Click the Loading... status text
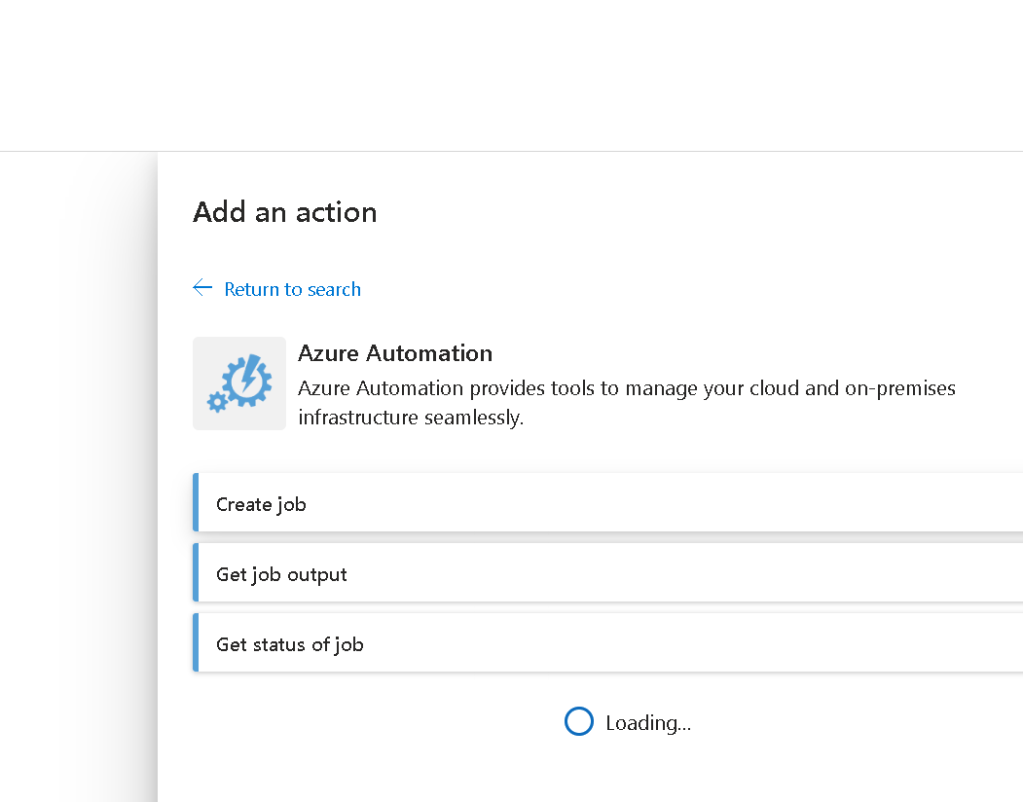 tap(648, 723)
